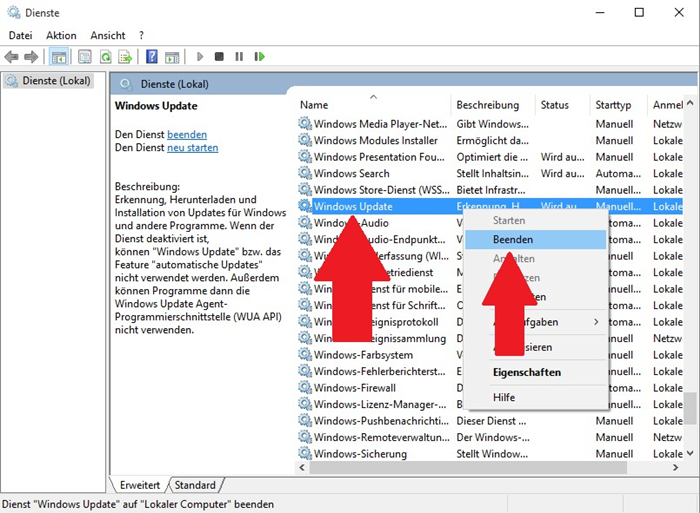Open the Ansicht menu
Image resolution: width=700 pixels, height=513 pixels.
point(108,35)
